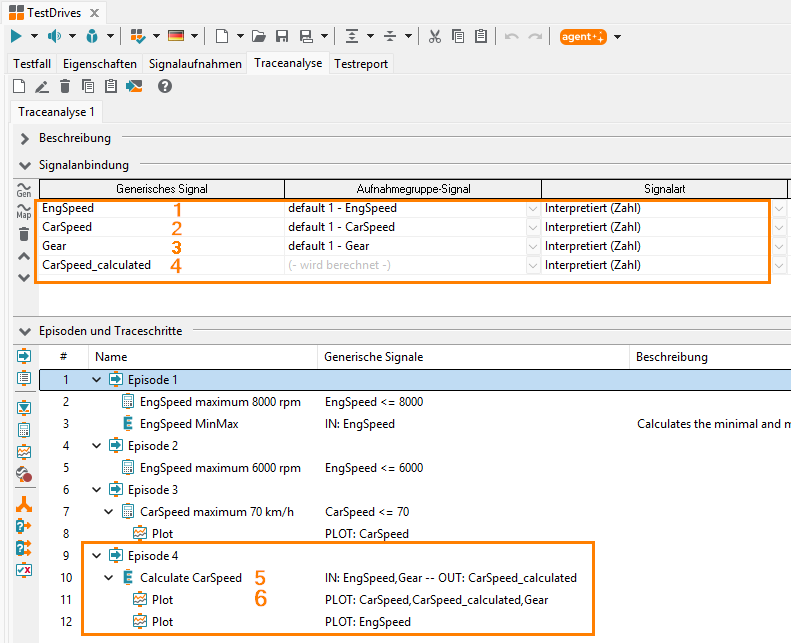Collapse Episode 2 tree node

(96, 446)
